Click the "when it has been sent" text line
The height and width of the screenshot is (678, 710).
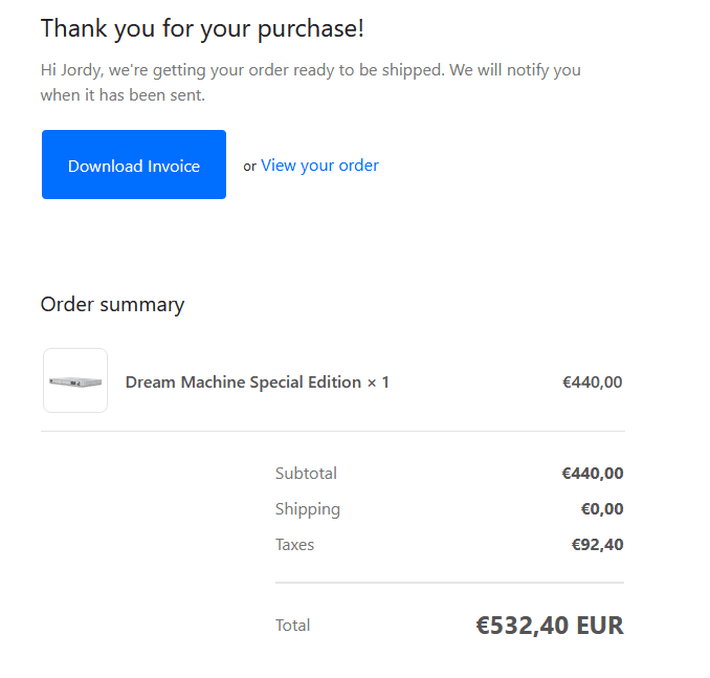point(123,96)
